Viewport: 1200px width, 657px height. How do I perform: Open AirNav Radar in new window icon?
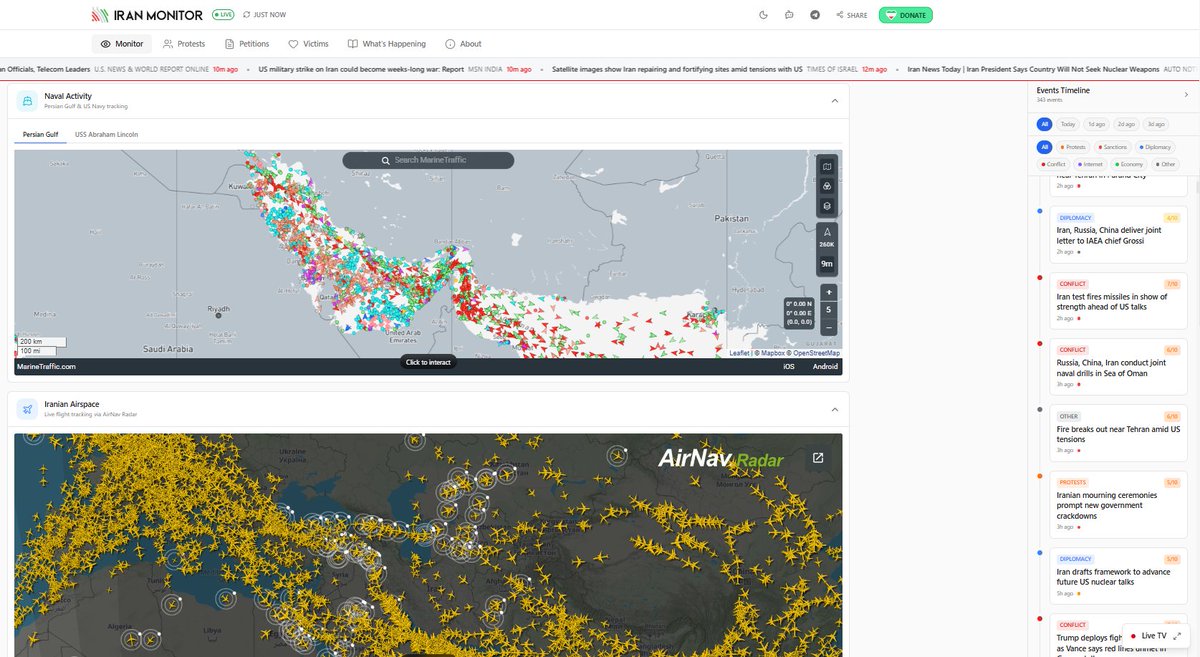(x=818, y=458)
